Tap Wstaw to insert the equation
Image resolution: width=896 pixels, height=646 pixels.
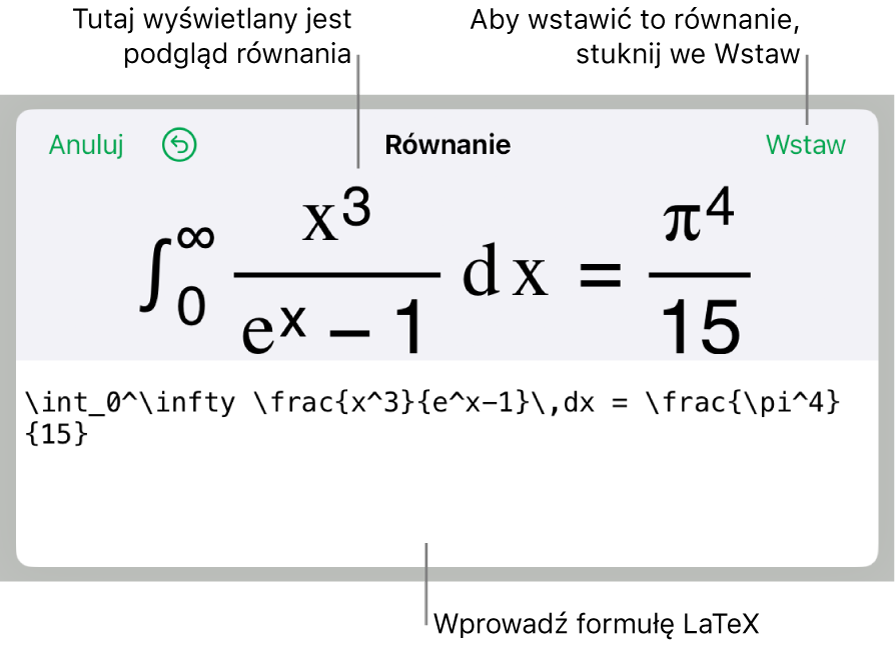pyautogui.click(x=806, y=145)
